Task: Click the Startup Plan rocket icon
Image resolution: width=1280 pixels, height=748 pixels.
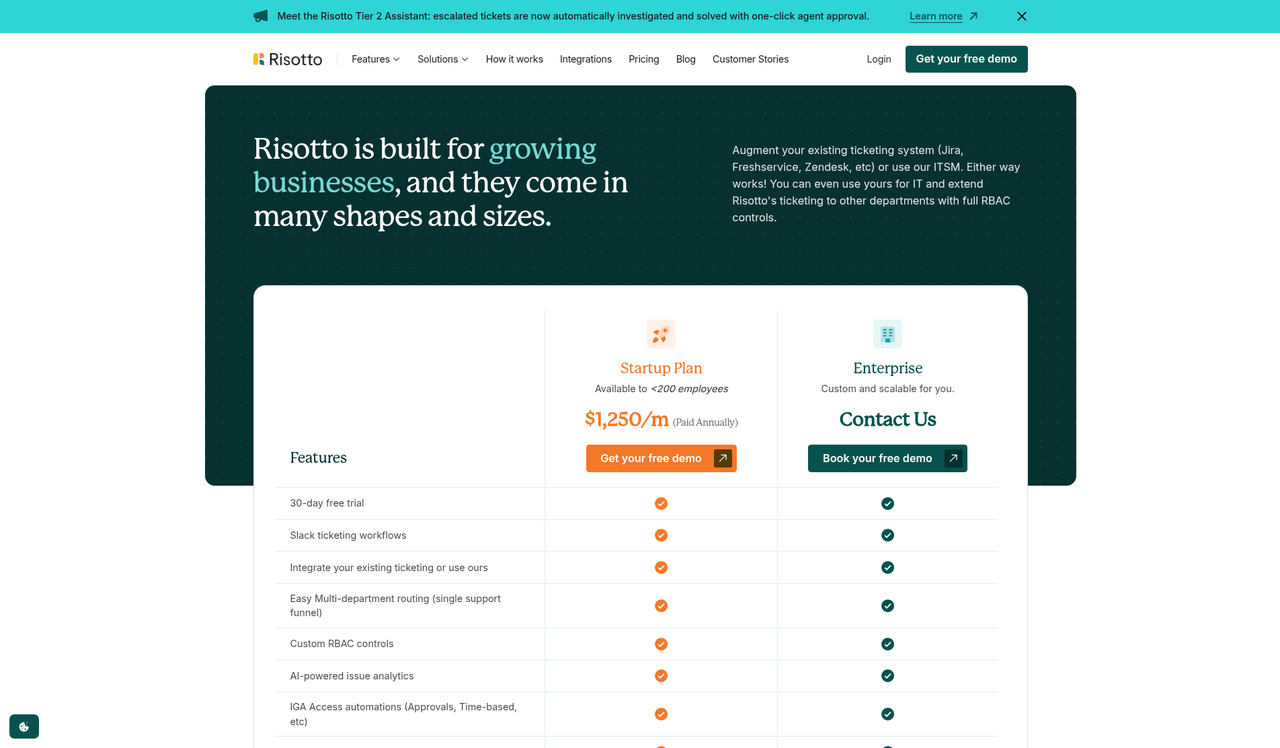Action: click(661, 334)
